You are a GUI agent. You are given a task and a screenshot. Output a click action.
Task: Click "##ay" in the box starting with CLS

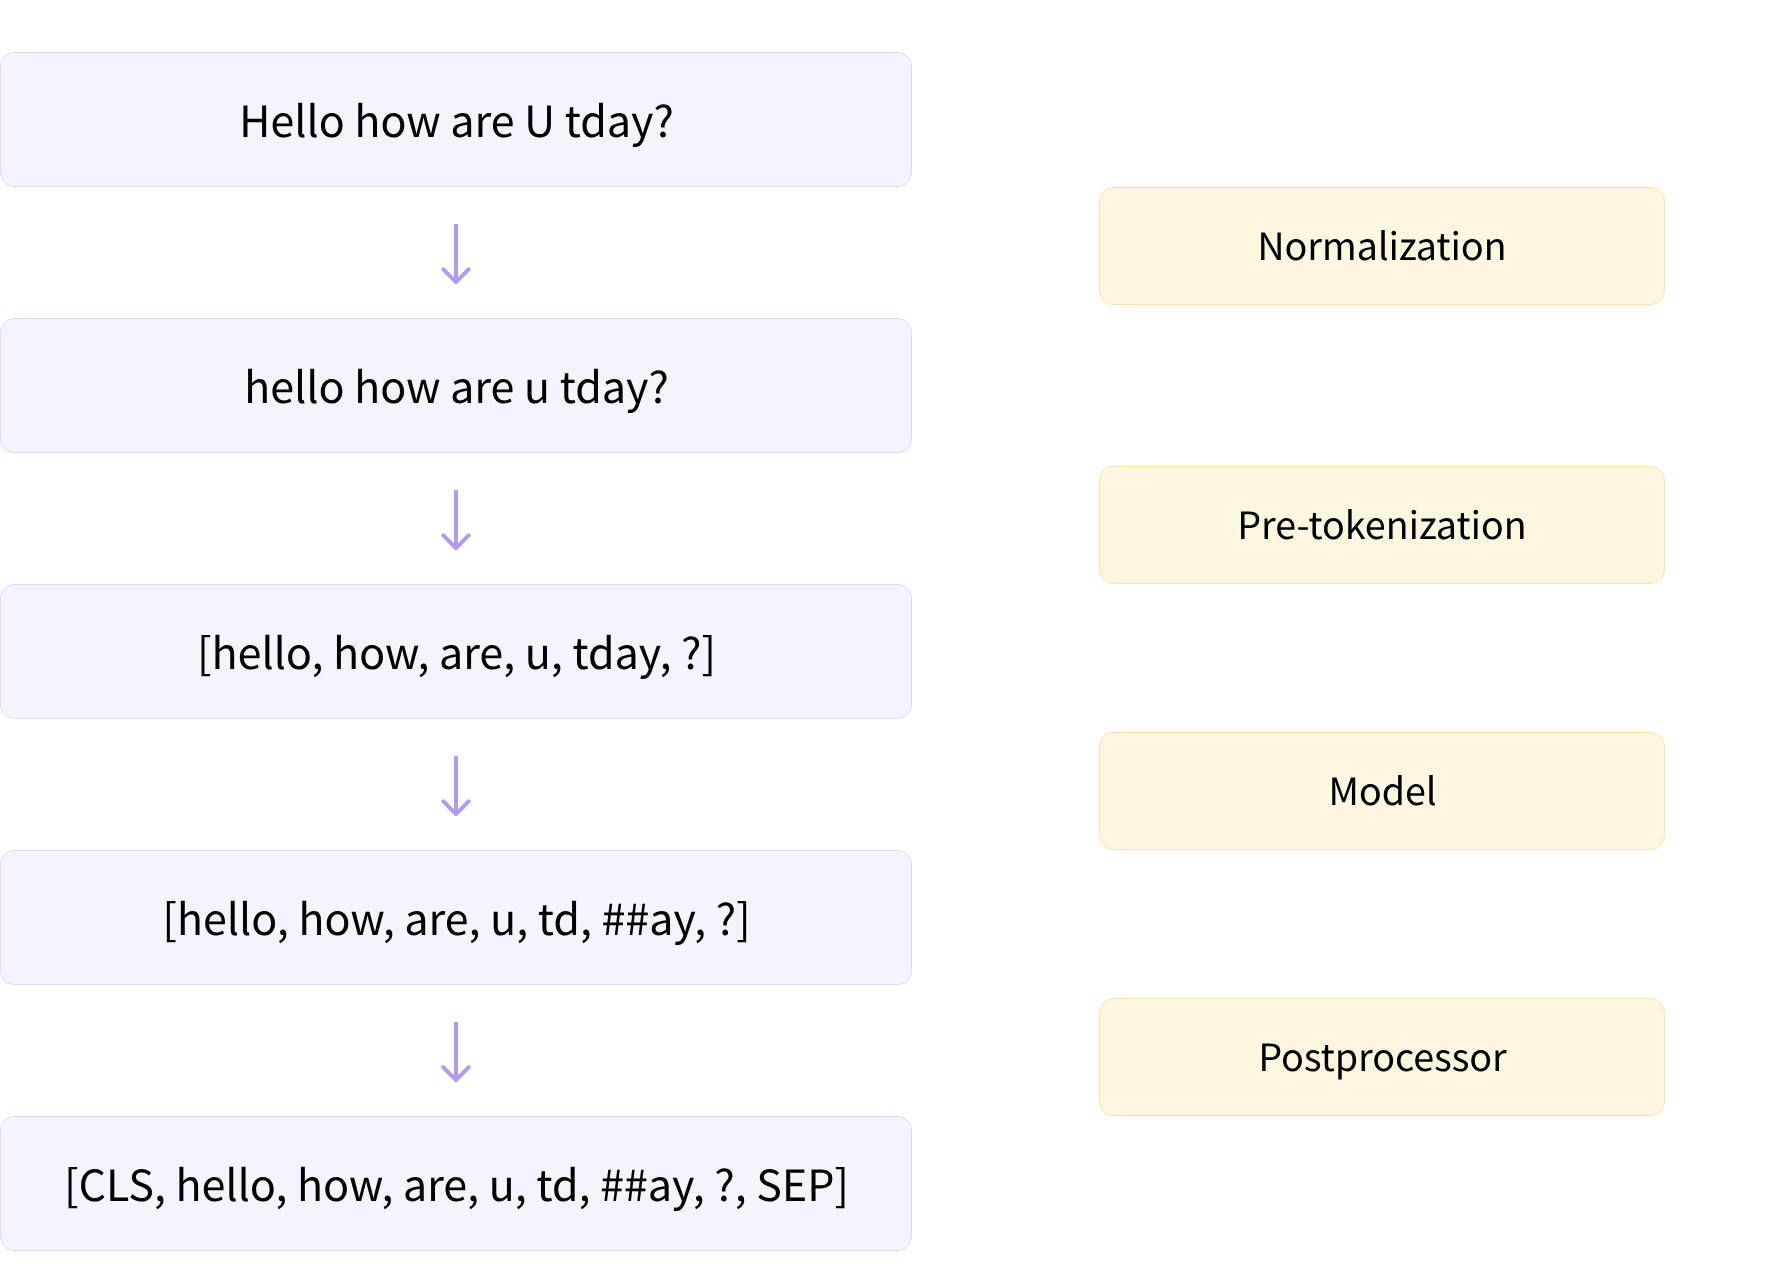pos(647,1187)
